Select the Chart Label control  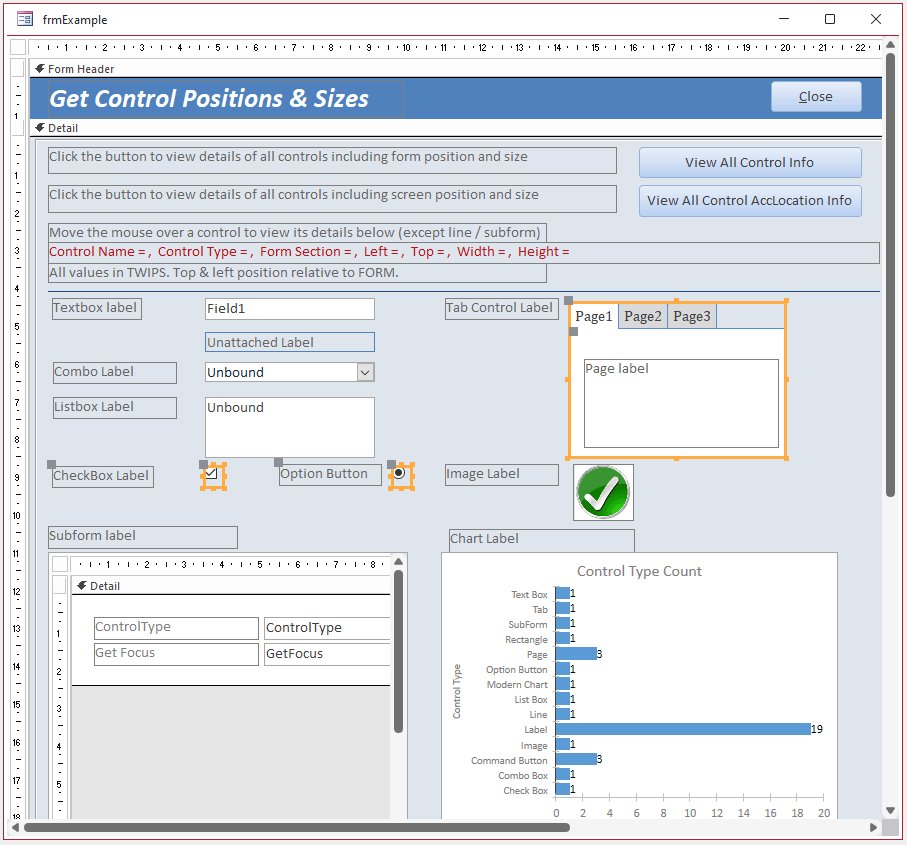tap(541, 540)
